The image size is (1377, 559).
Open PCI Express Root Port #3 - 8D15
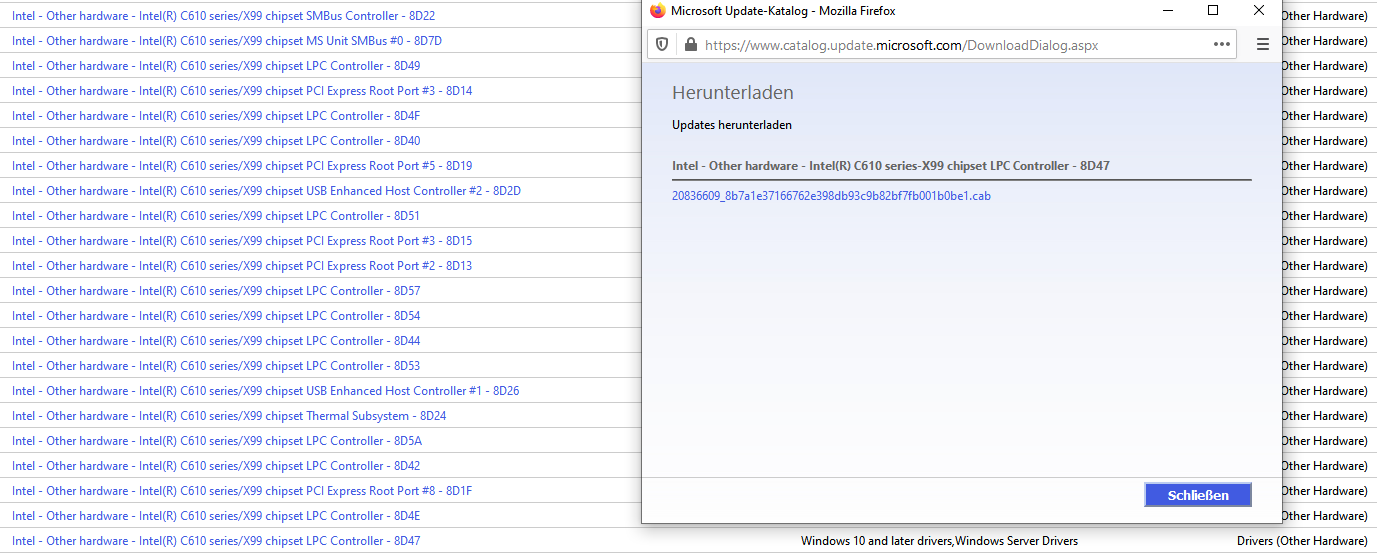point(242,241)
